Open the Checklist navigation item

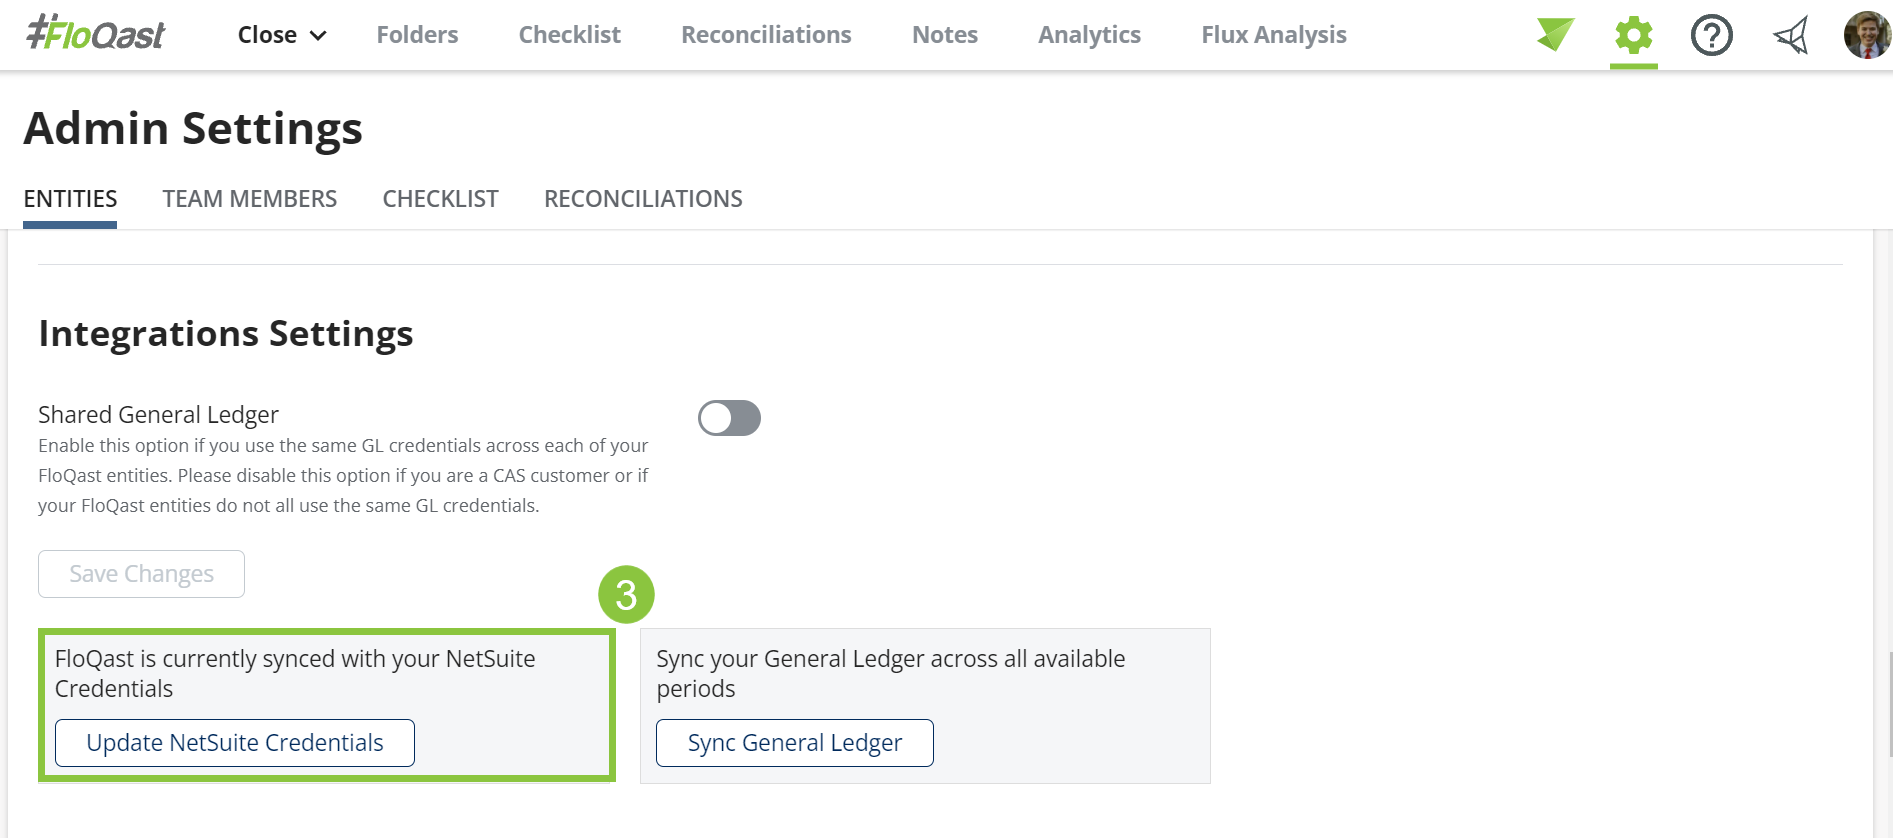click(569, 35)
